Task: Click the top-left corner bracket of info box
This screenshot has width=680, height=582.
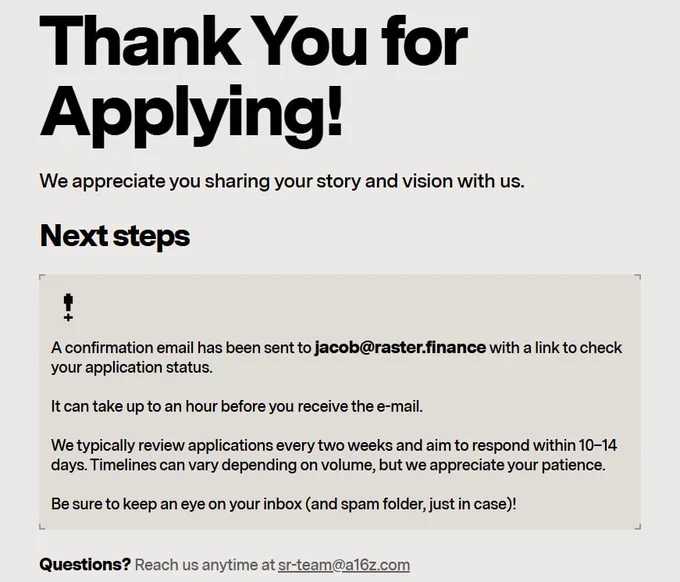Action: click(42, 277)
